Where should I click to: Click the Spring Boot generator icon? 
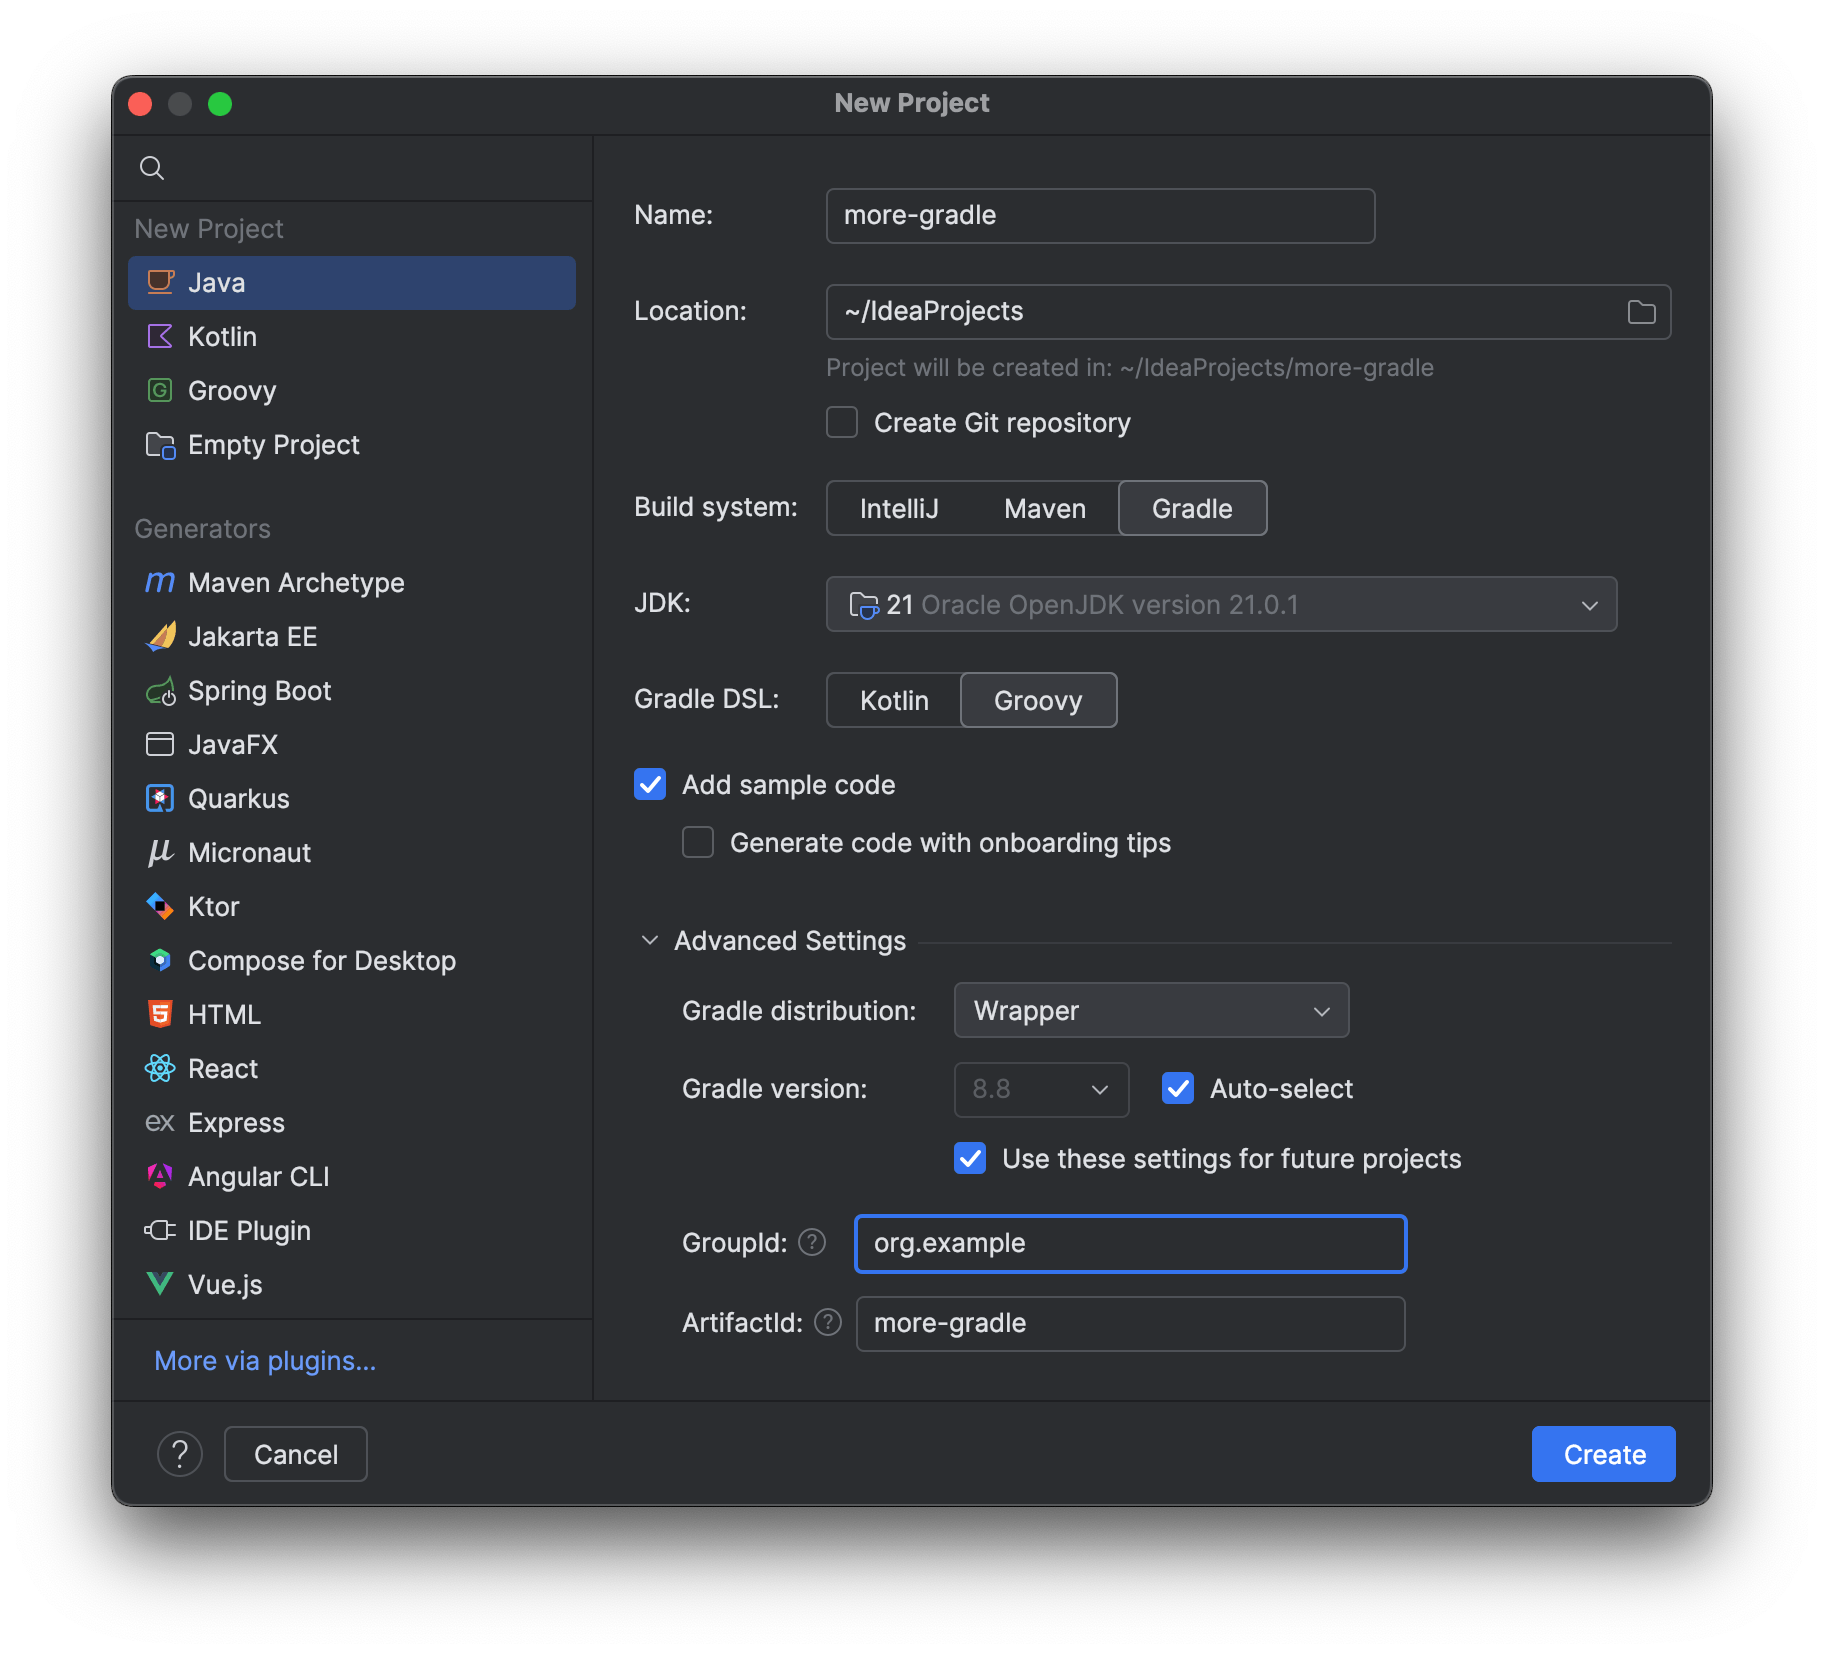click(160, 691)
